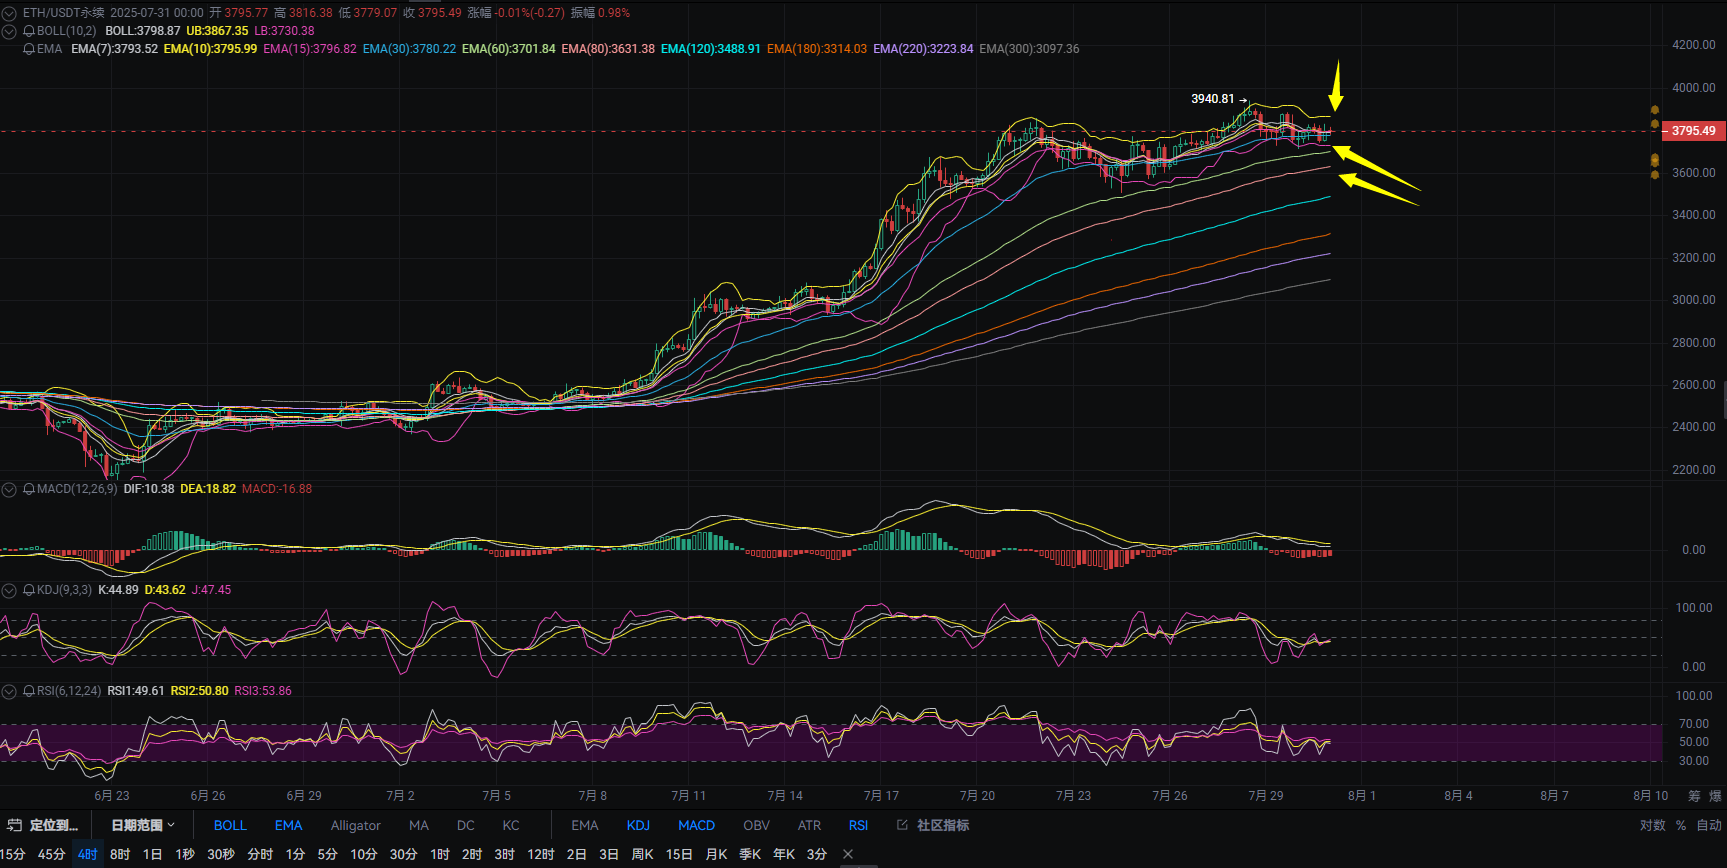Click the EMA(10):3795.99 legend value
1727x868 pixels.
tap(210, 49)
